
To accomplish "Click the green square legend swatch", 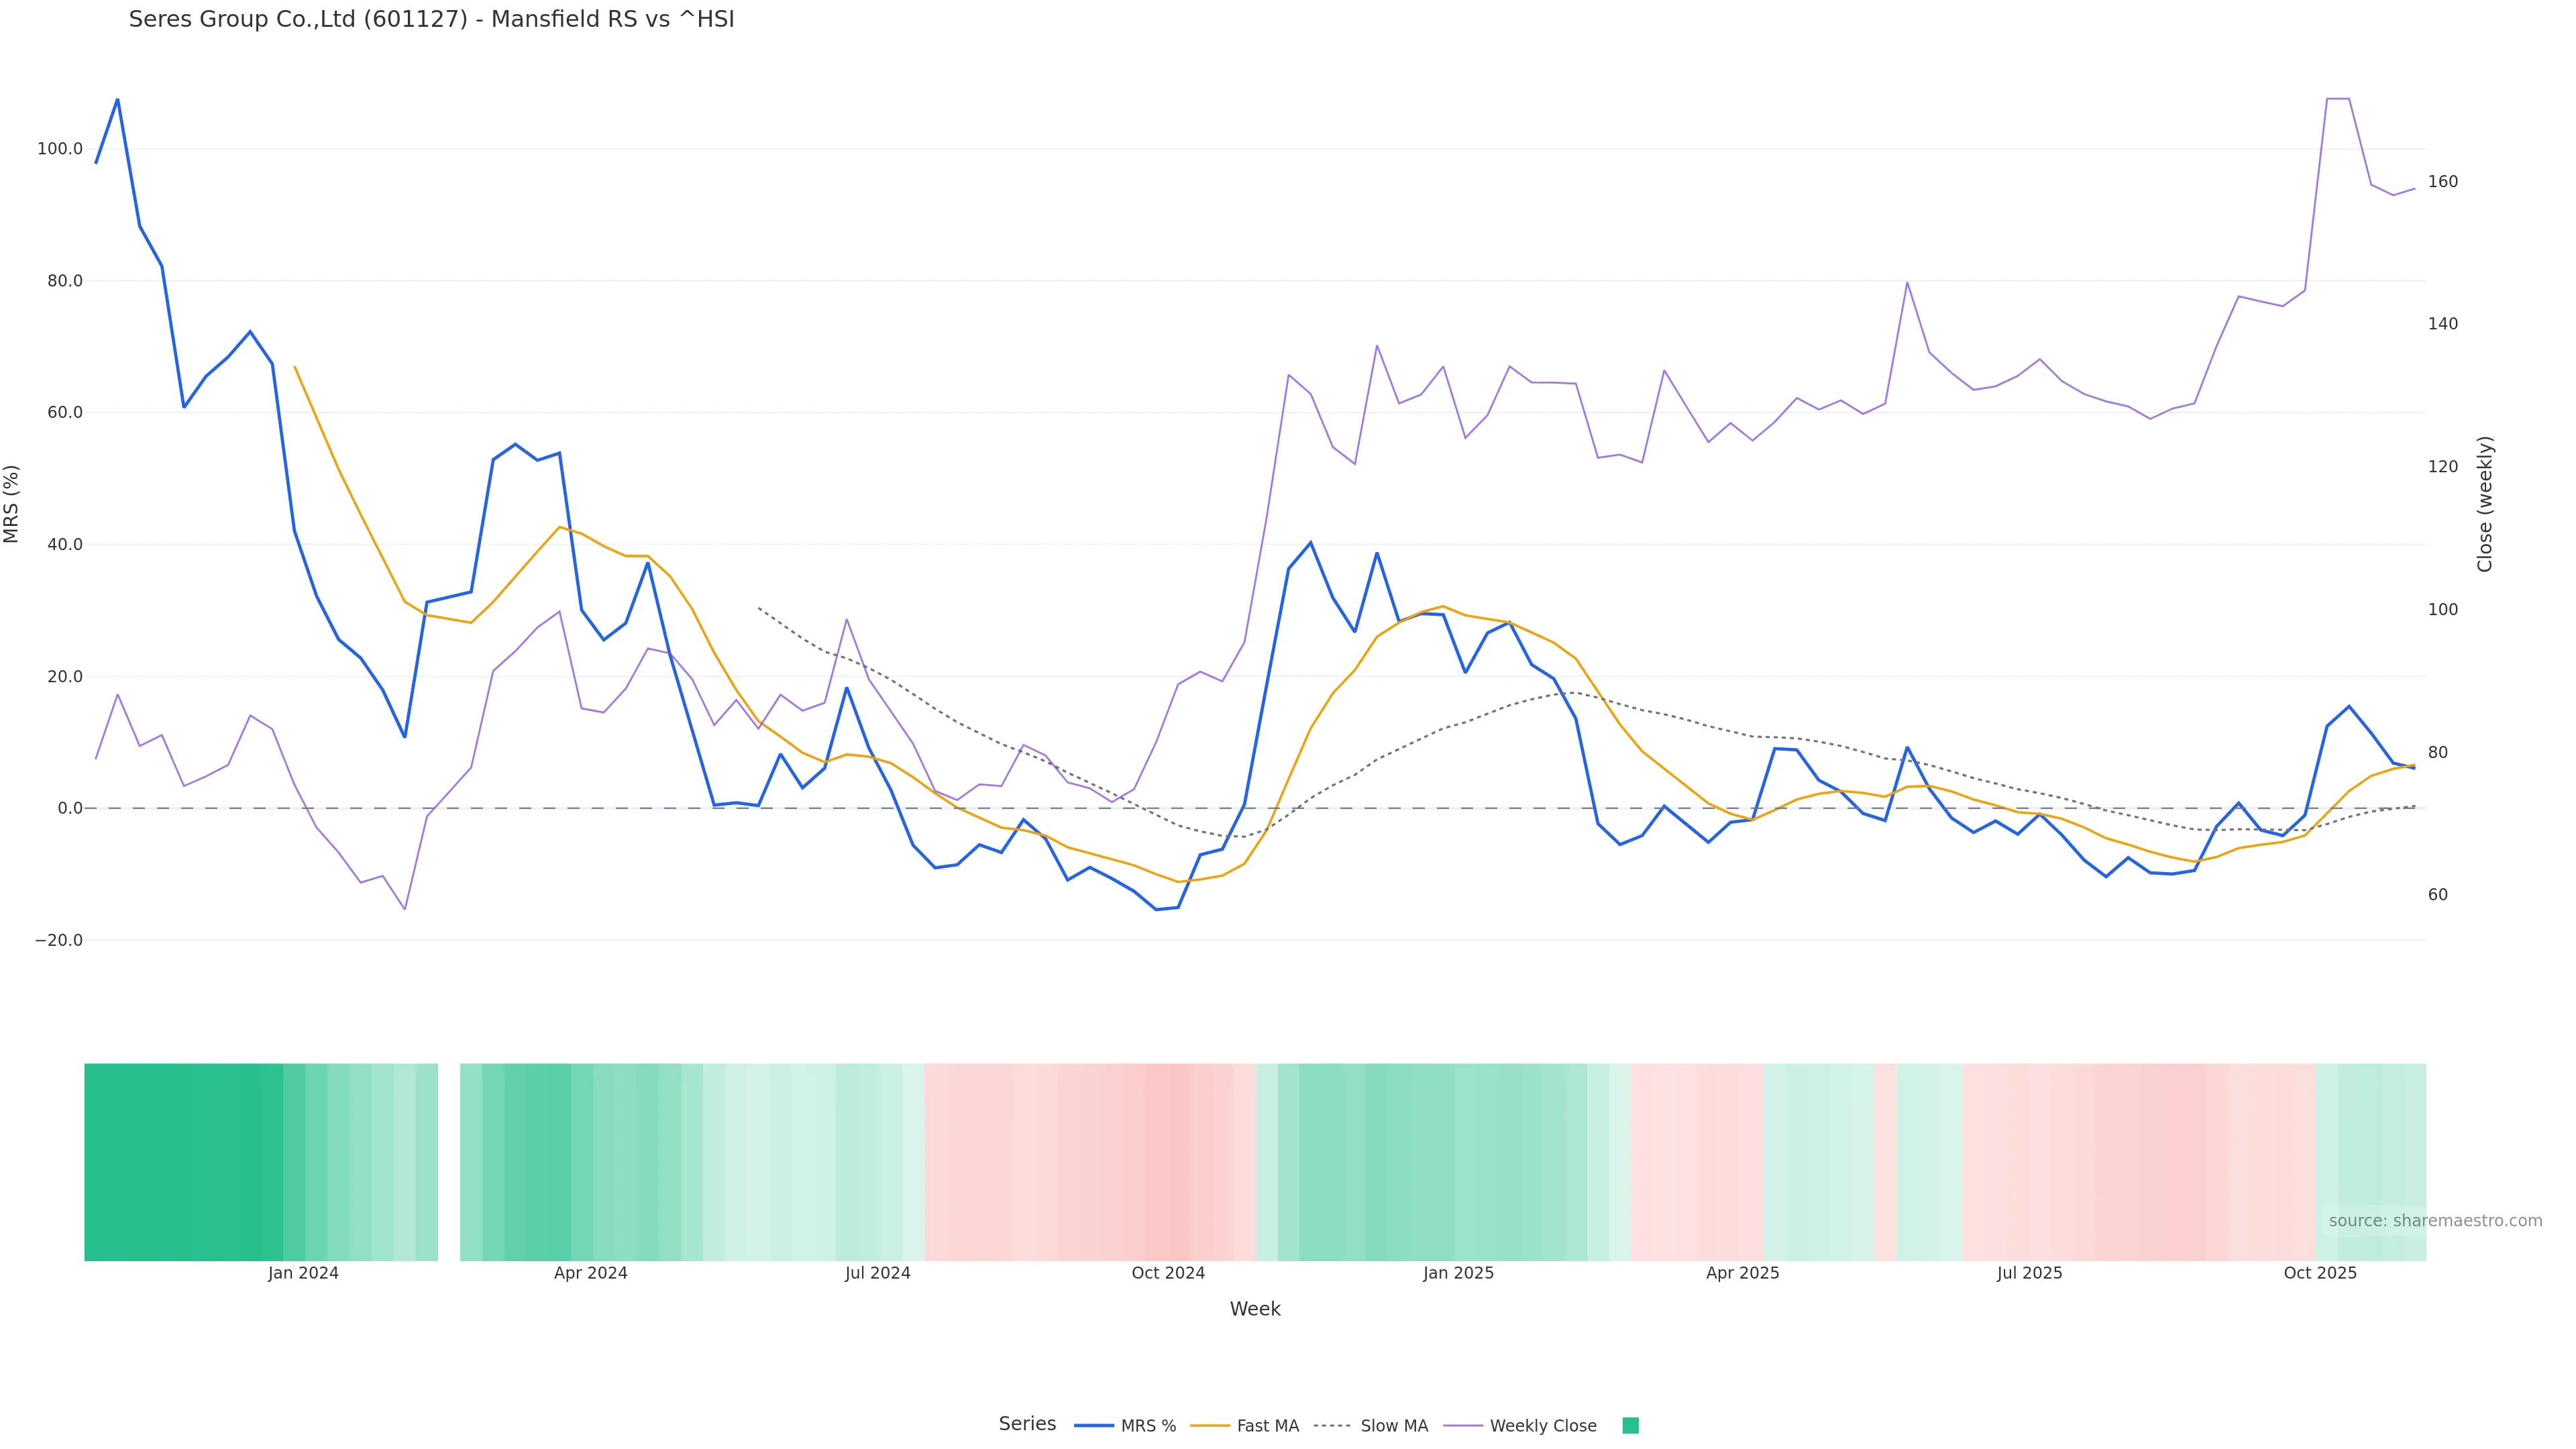I will pos(1630,1426).
